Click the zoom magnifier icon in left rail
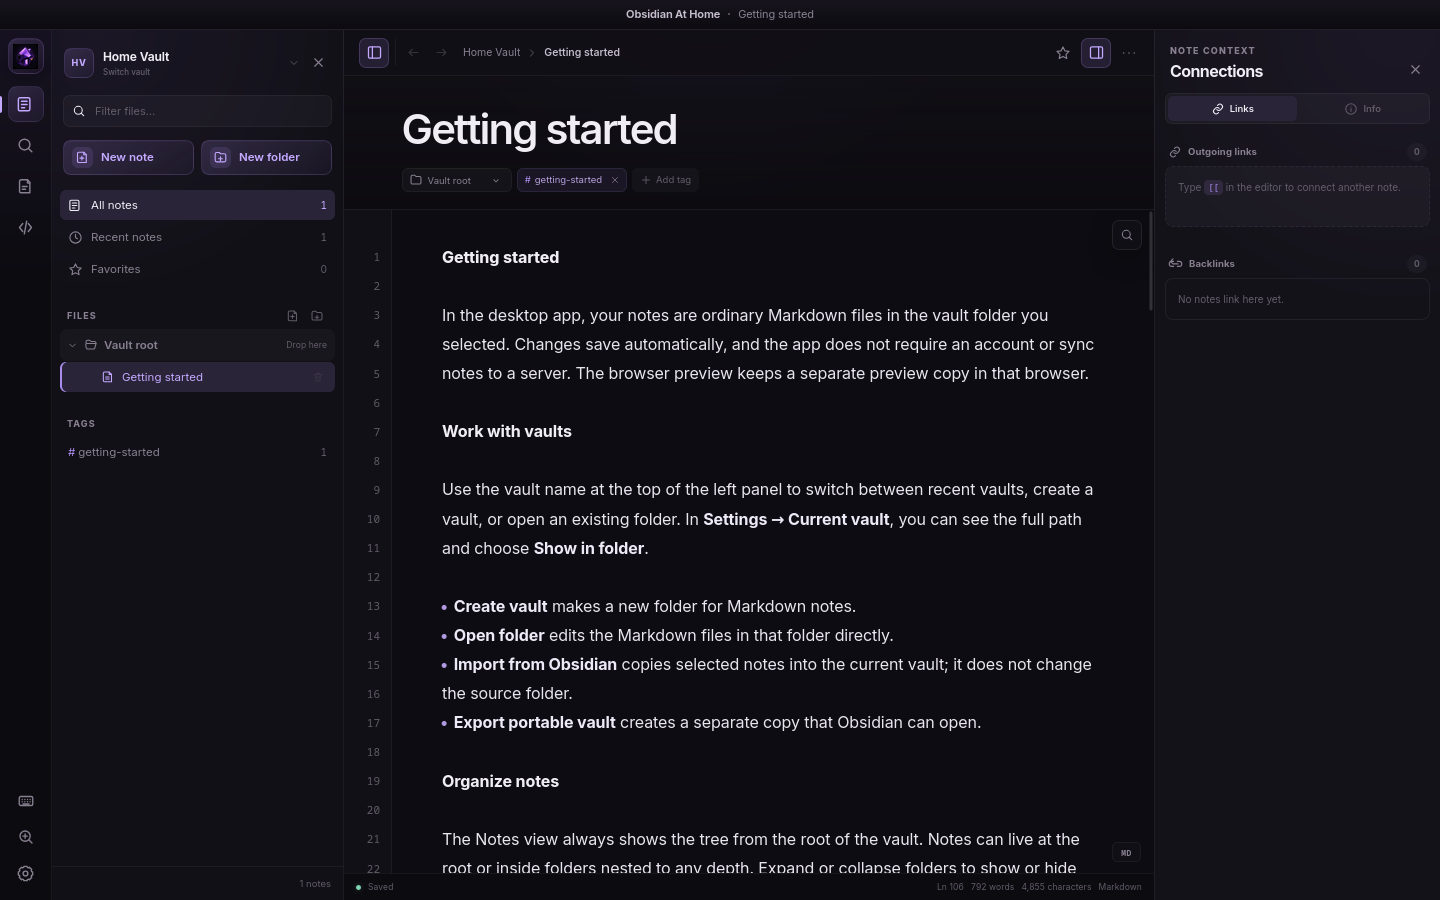1440x900 pixels. click(x=26, y=838)
